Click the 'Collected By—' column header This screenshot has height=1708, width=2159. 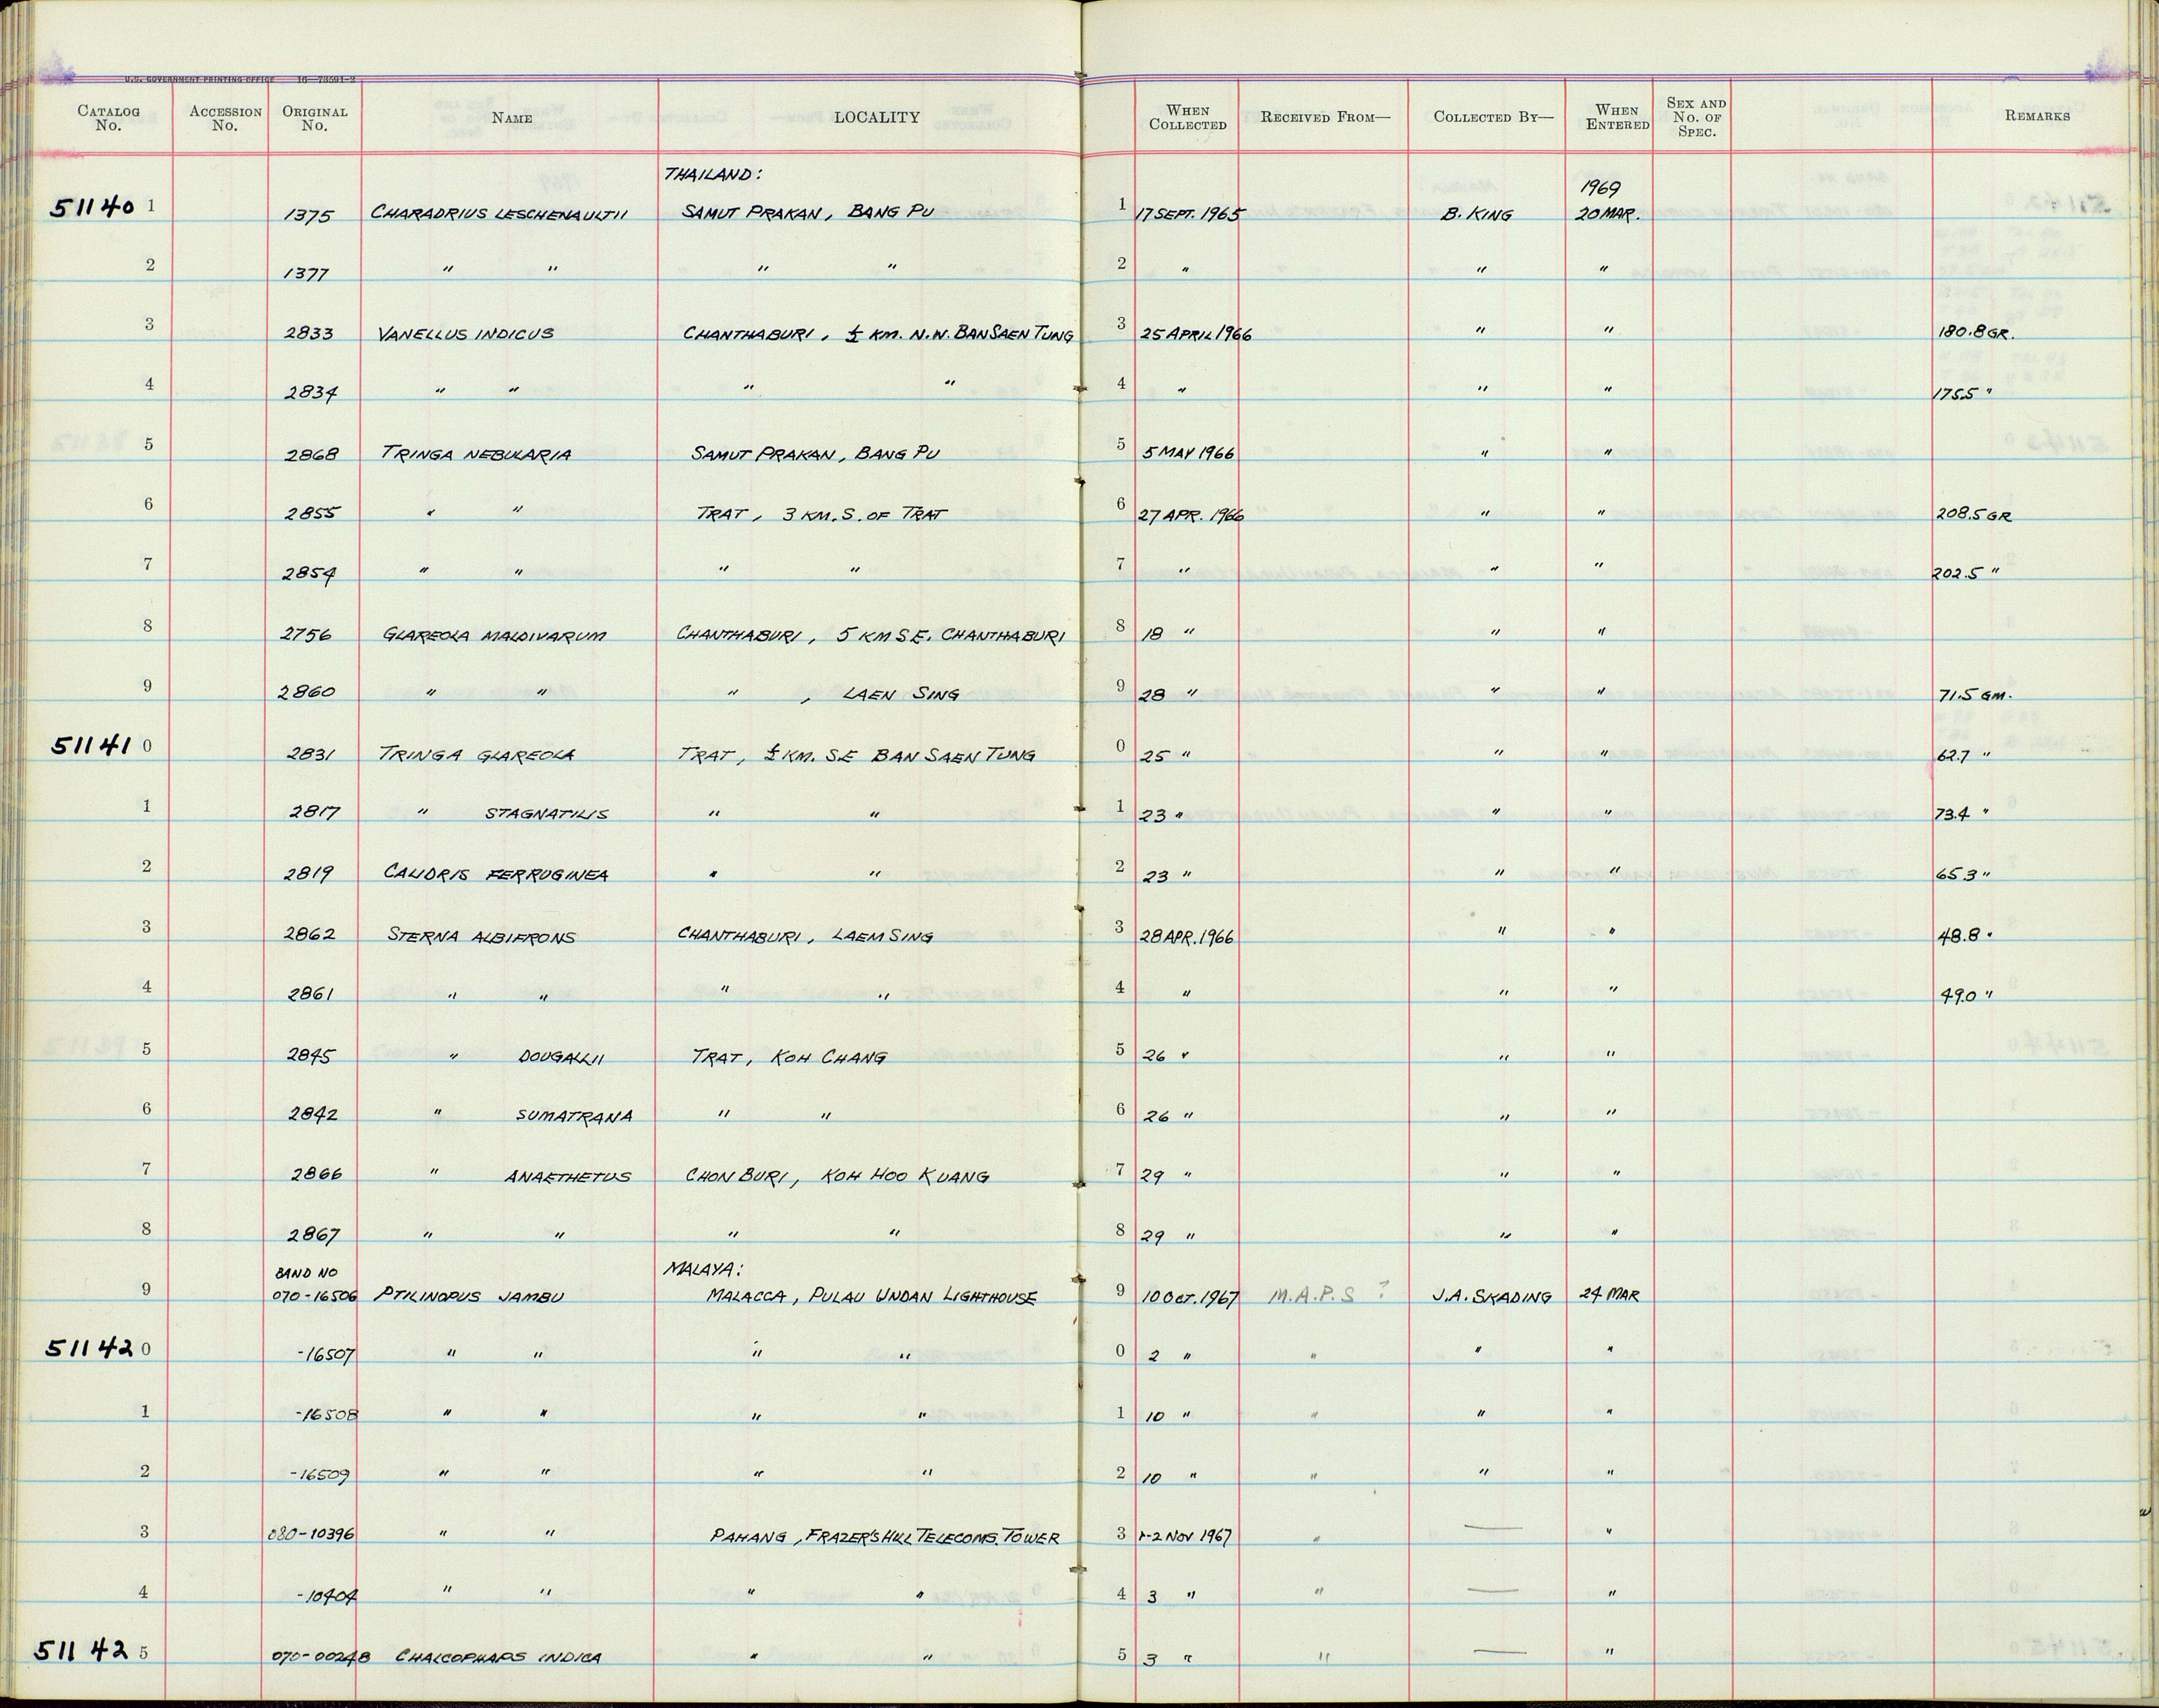tap(1493, 117)
